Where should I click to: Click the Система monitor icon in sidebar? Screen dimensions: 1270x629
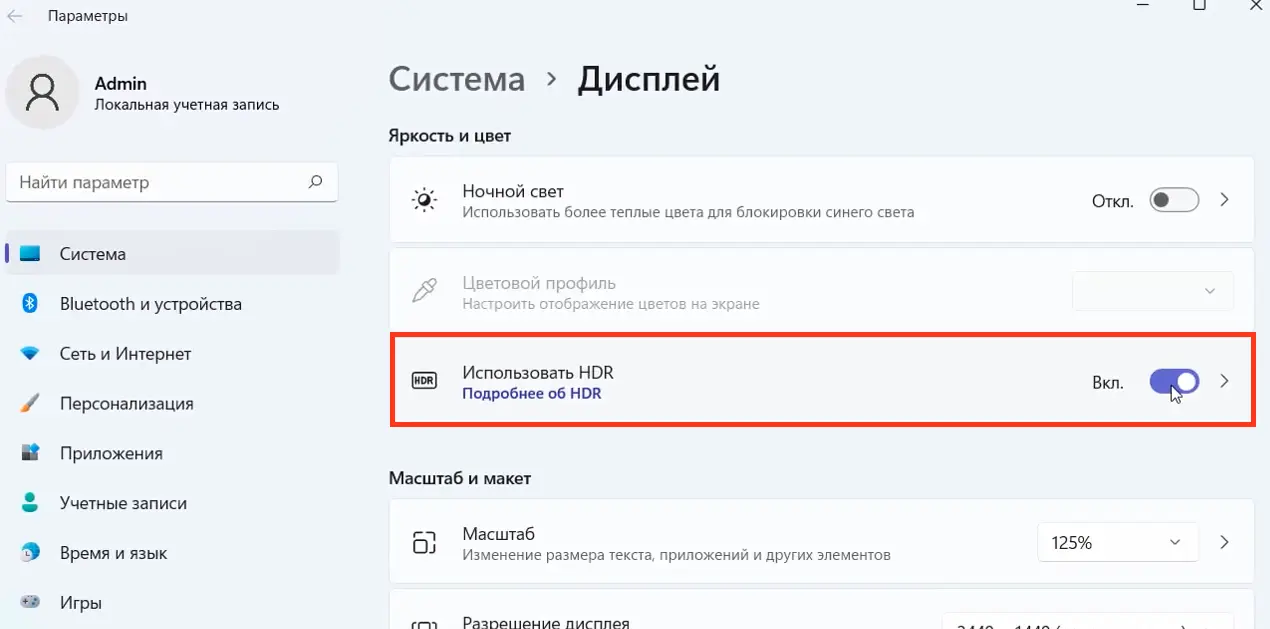(30, 254)
